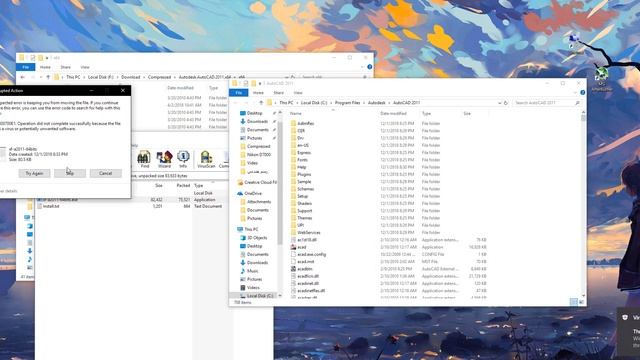Sort by Date modified in AutoCAD window
The height and width of the screenshot is (360, 640).
pyautogui.click(x=393, y=113)
